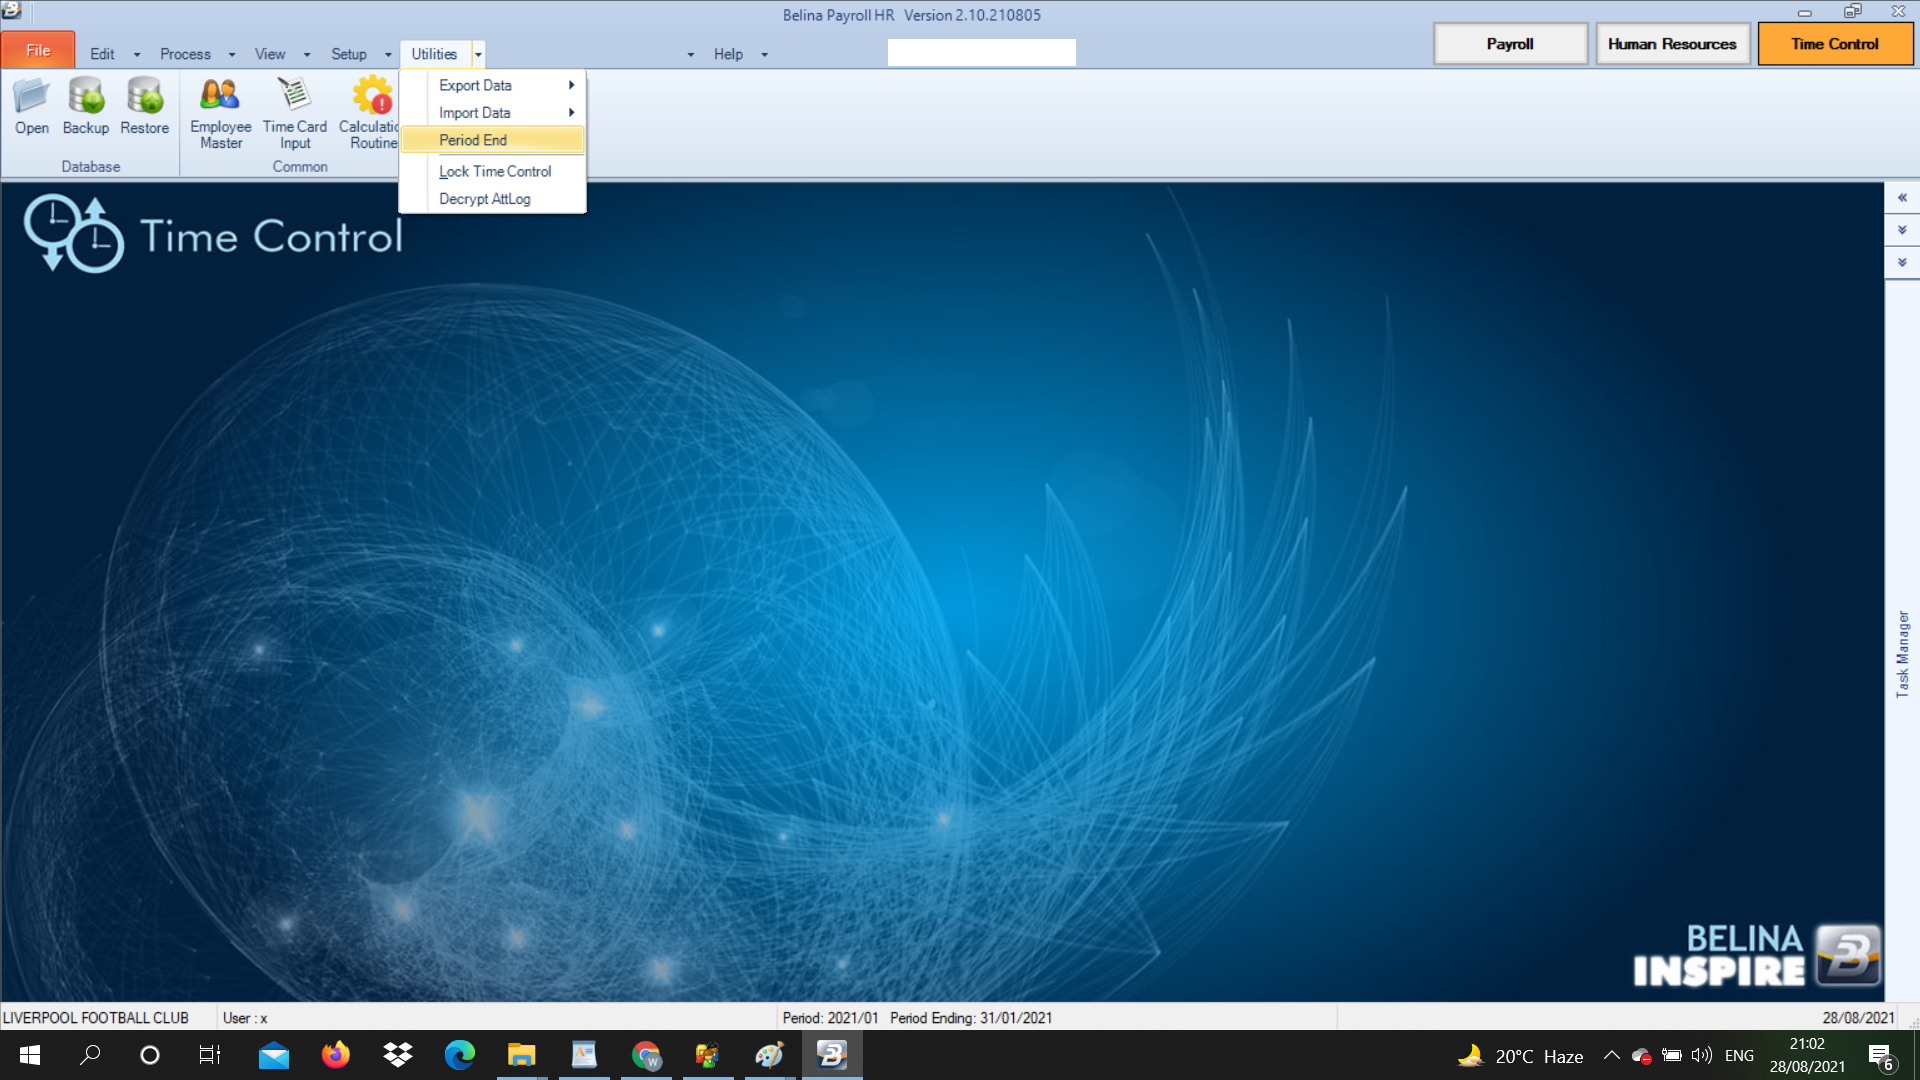Click the second double-chevron down in side panel
1920x1080 pixels.
pos(1902,262)
